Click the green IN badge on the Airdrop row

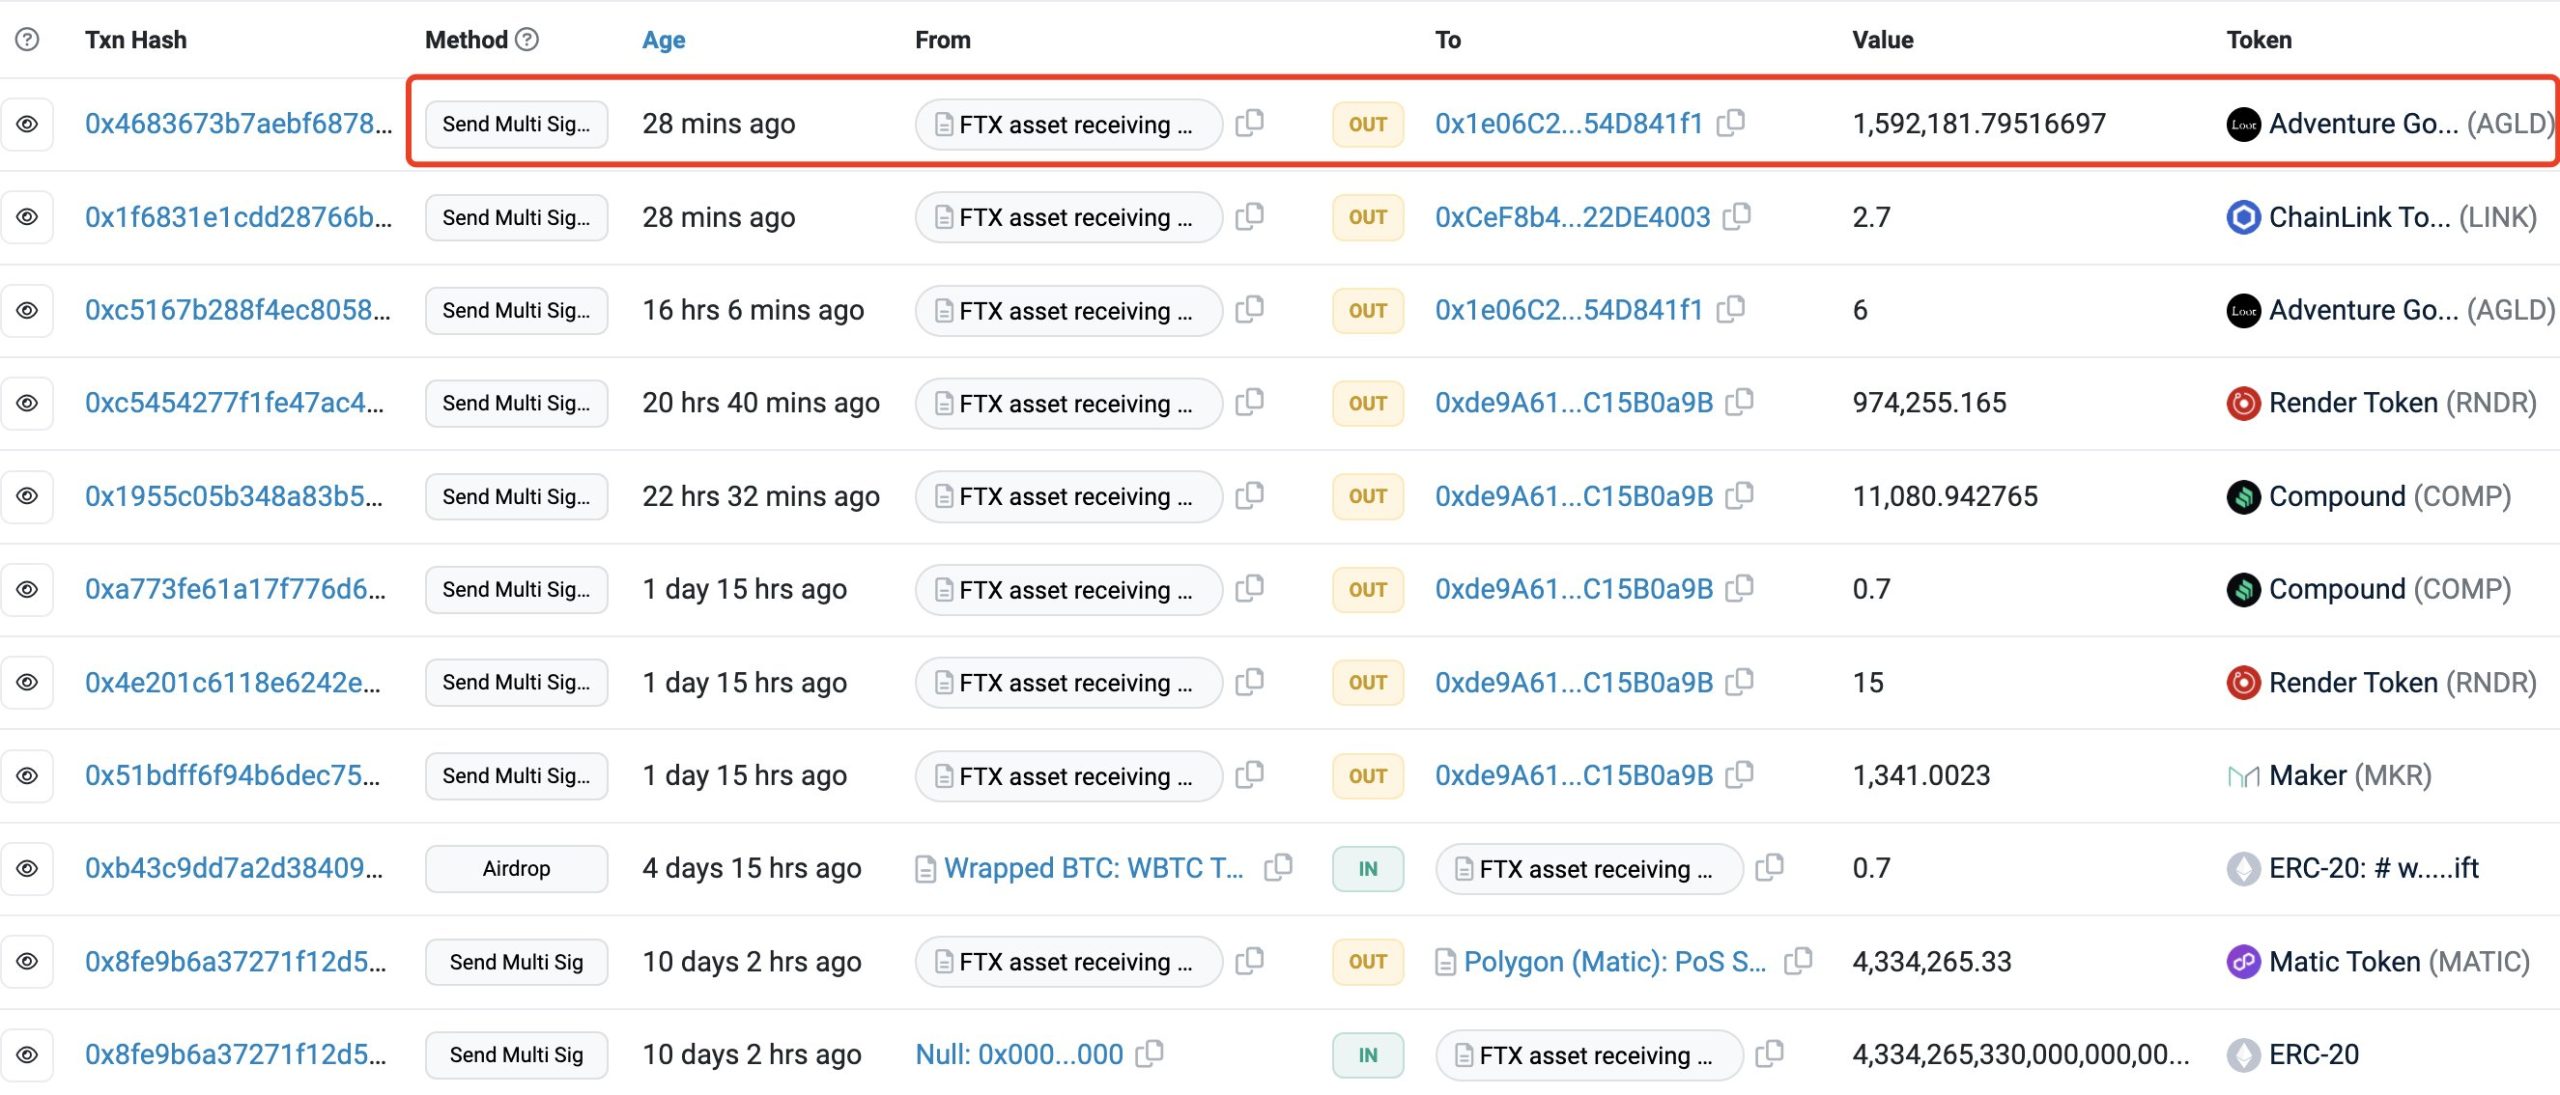[x=1367, y=868]
